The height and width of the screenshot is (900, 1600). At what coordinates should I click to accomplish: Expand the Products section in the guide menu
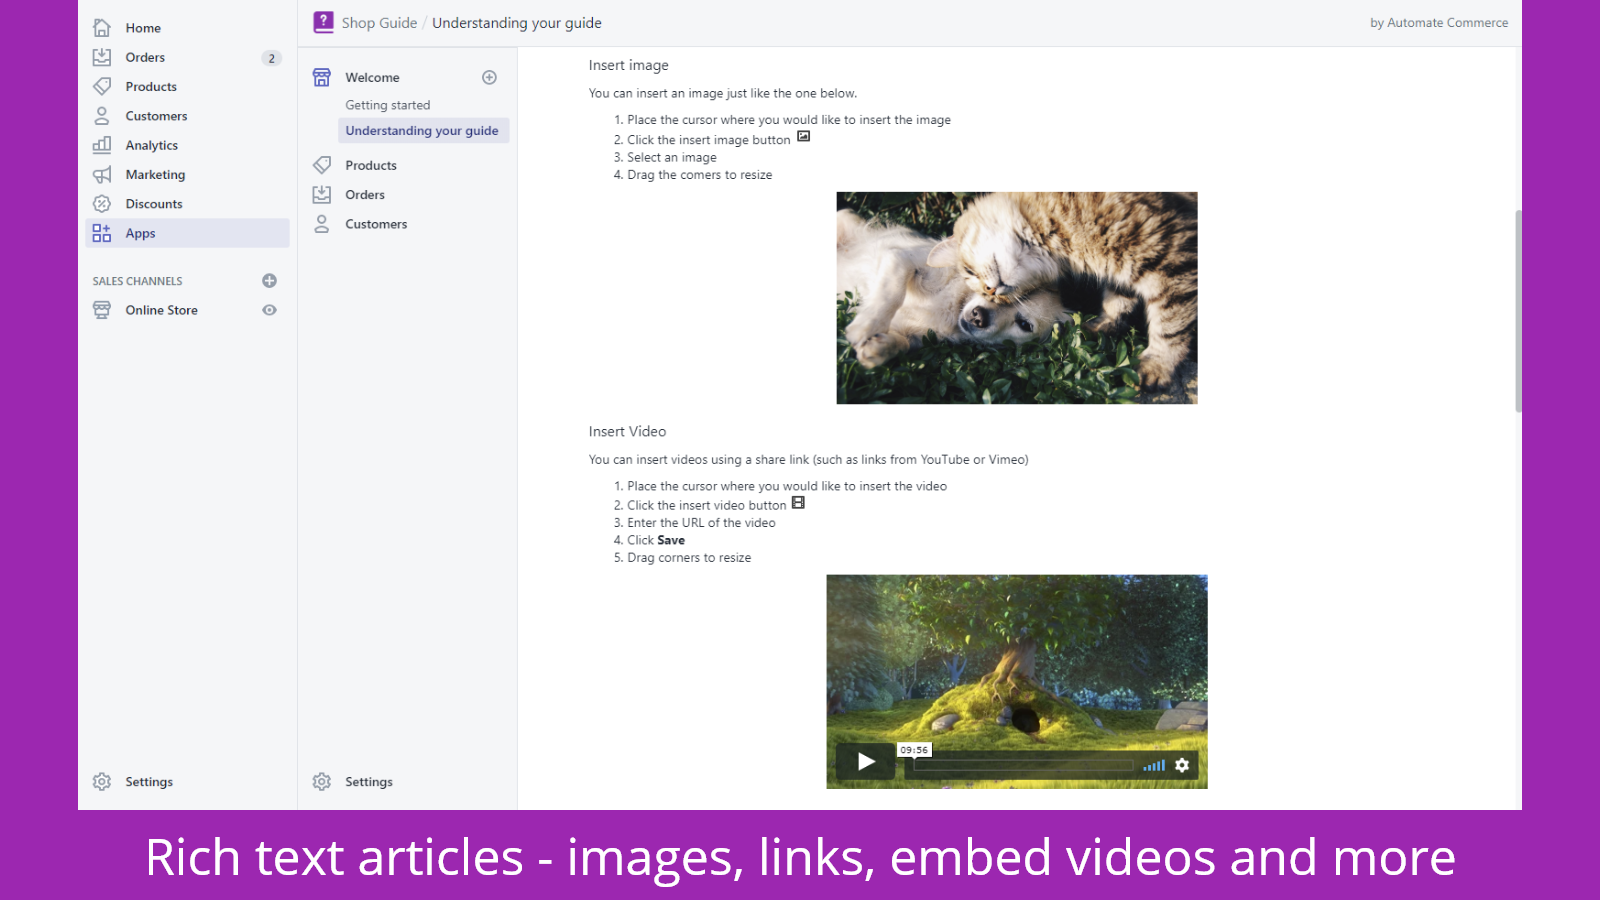tap(370, 165)
